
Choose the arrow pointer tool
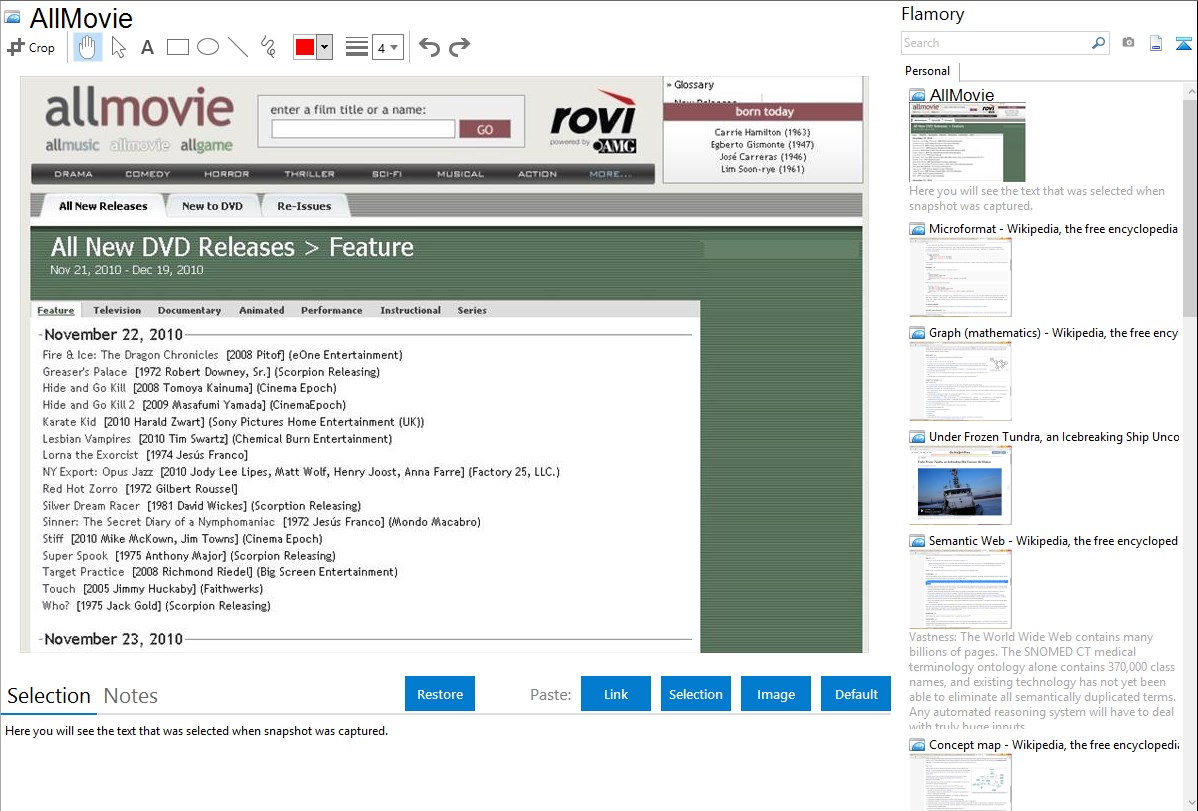pos(118,47)
